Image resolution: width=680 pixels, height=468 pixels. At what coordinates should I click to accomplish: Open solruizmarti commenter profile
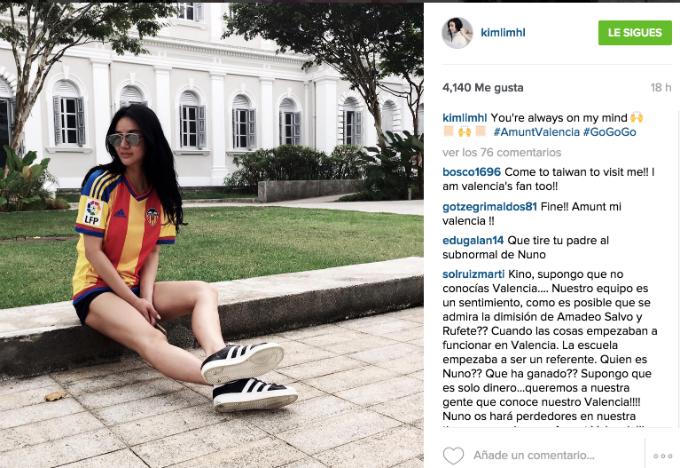(x=474, y=274)
